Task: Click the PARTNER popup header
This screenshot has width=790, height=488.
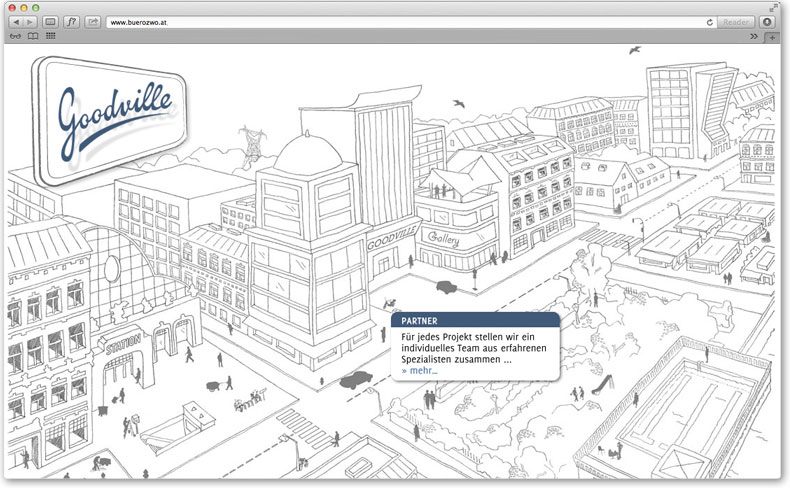Action: click(x=475, y=320)
